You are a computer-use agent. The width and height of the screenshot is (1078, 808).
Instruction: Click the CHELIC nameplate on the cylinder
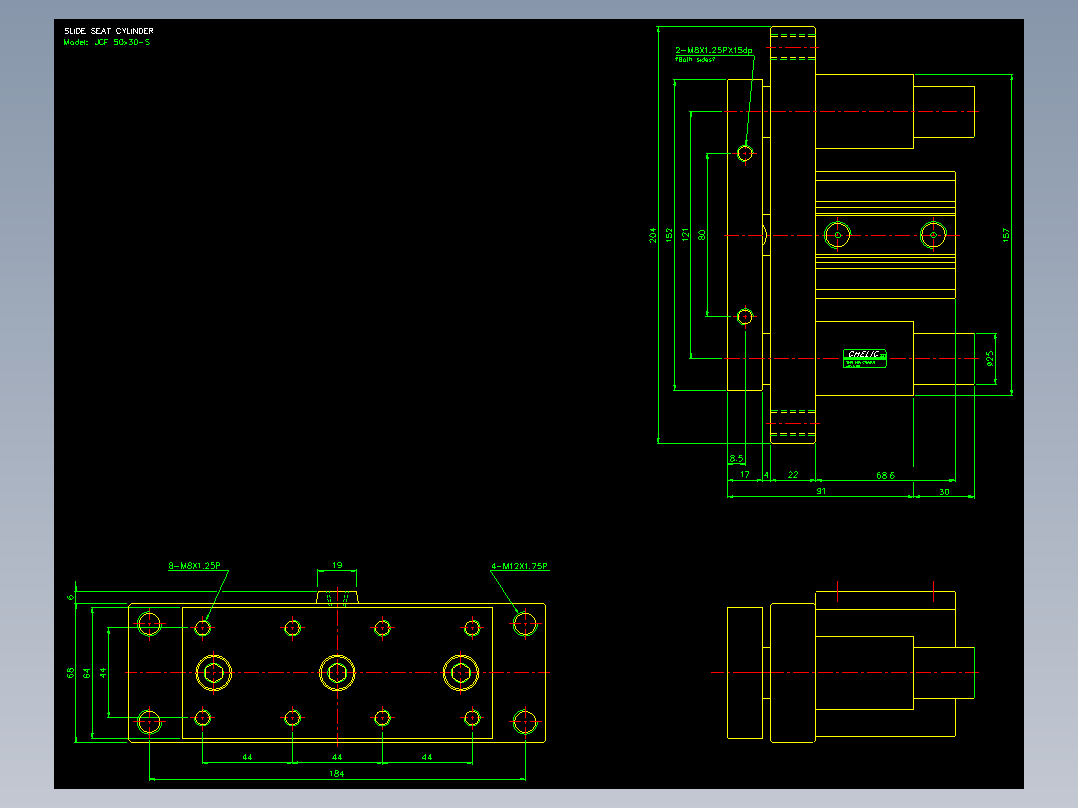pyautogui.click(x=865, y=358)
